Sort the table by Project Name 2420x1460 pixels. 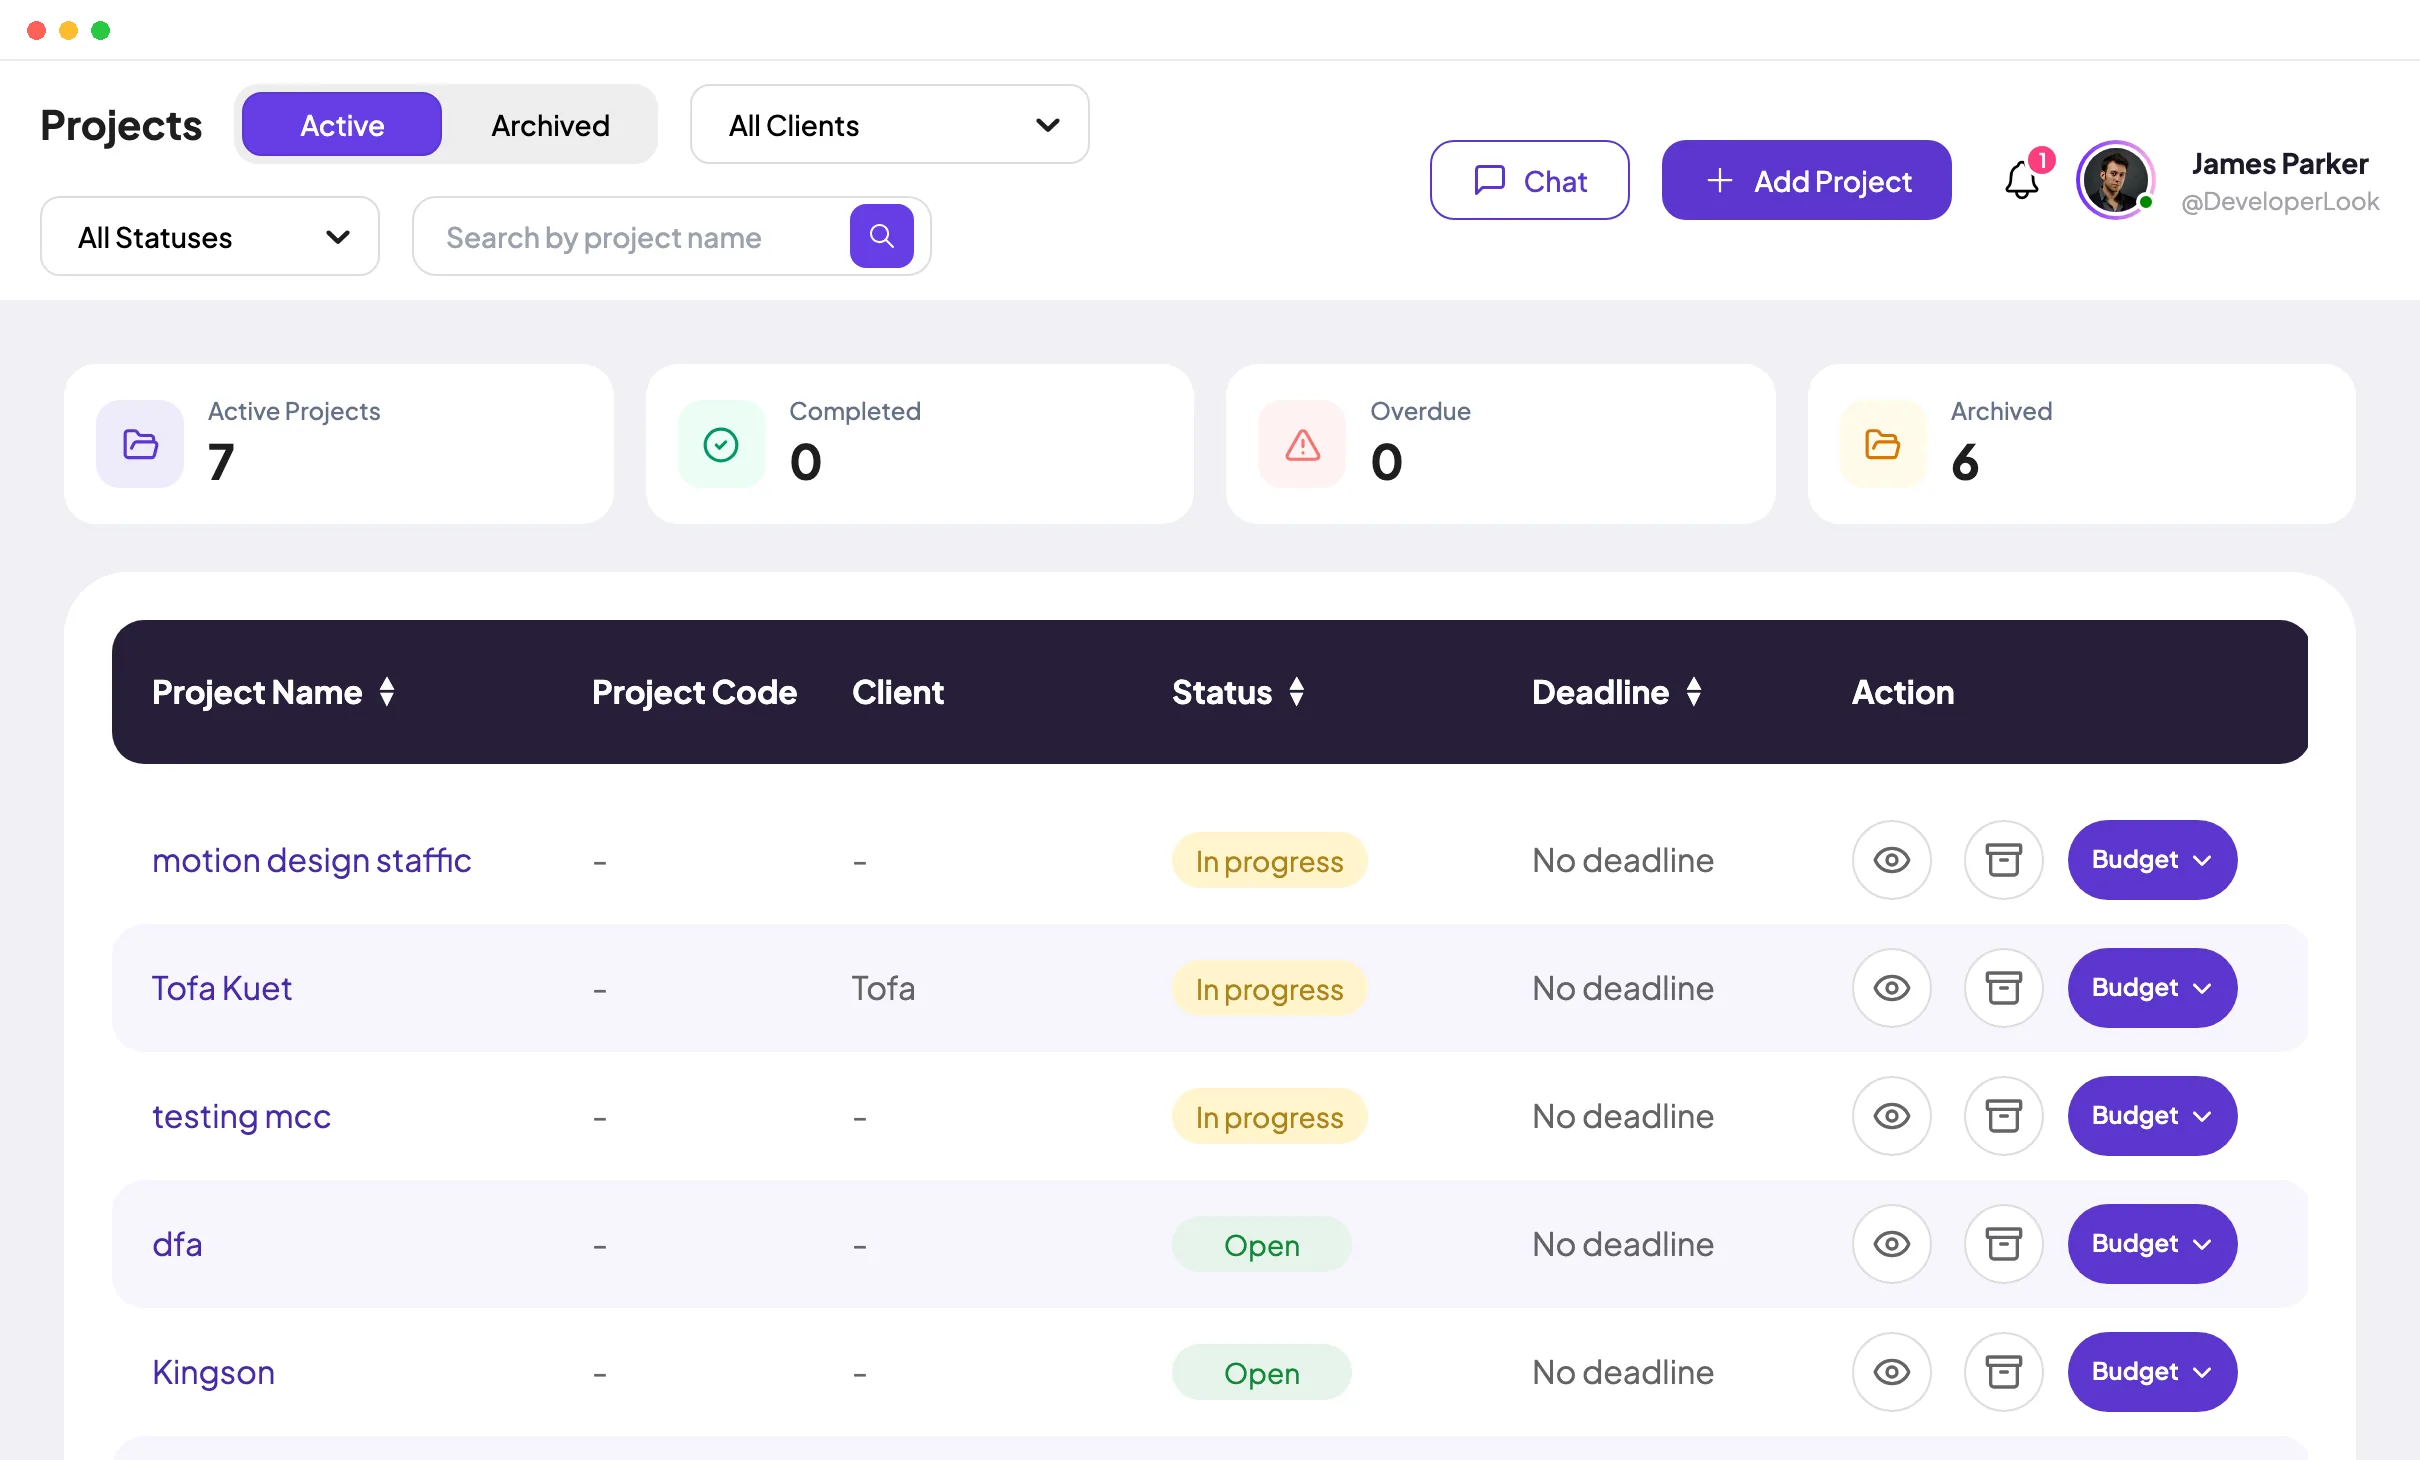pyautogui.click(x=387, y=692)
